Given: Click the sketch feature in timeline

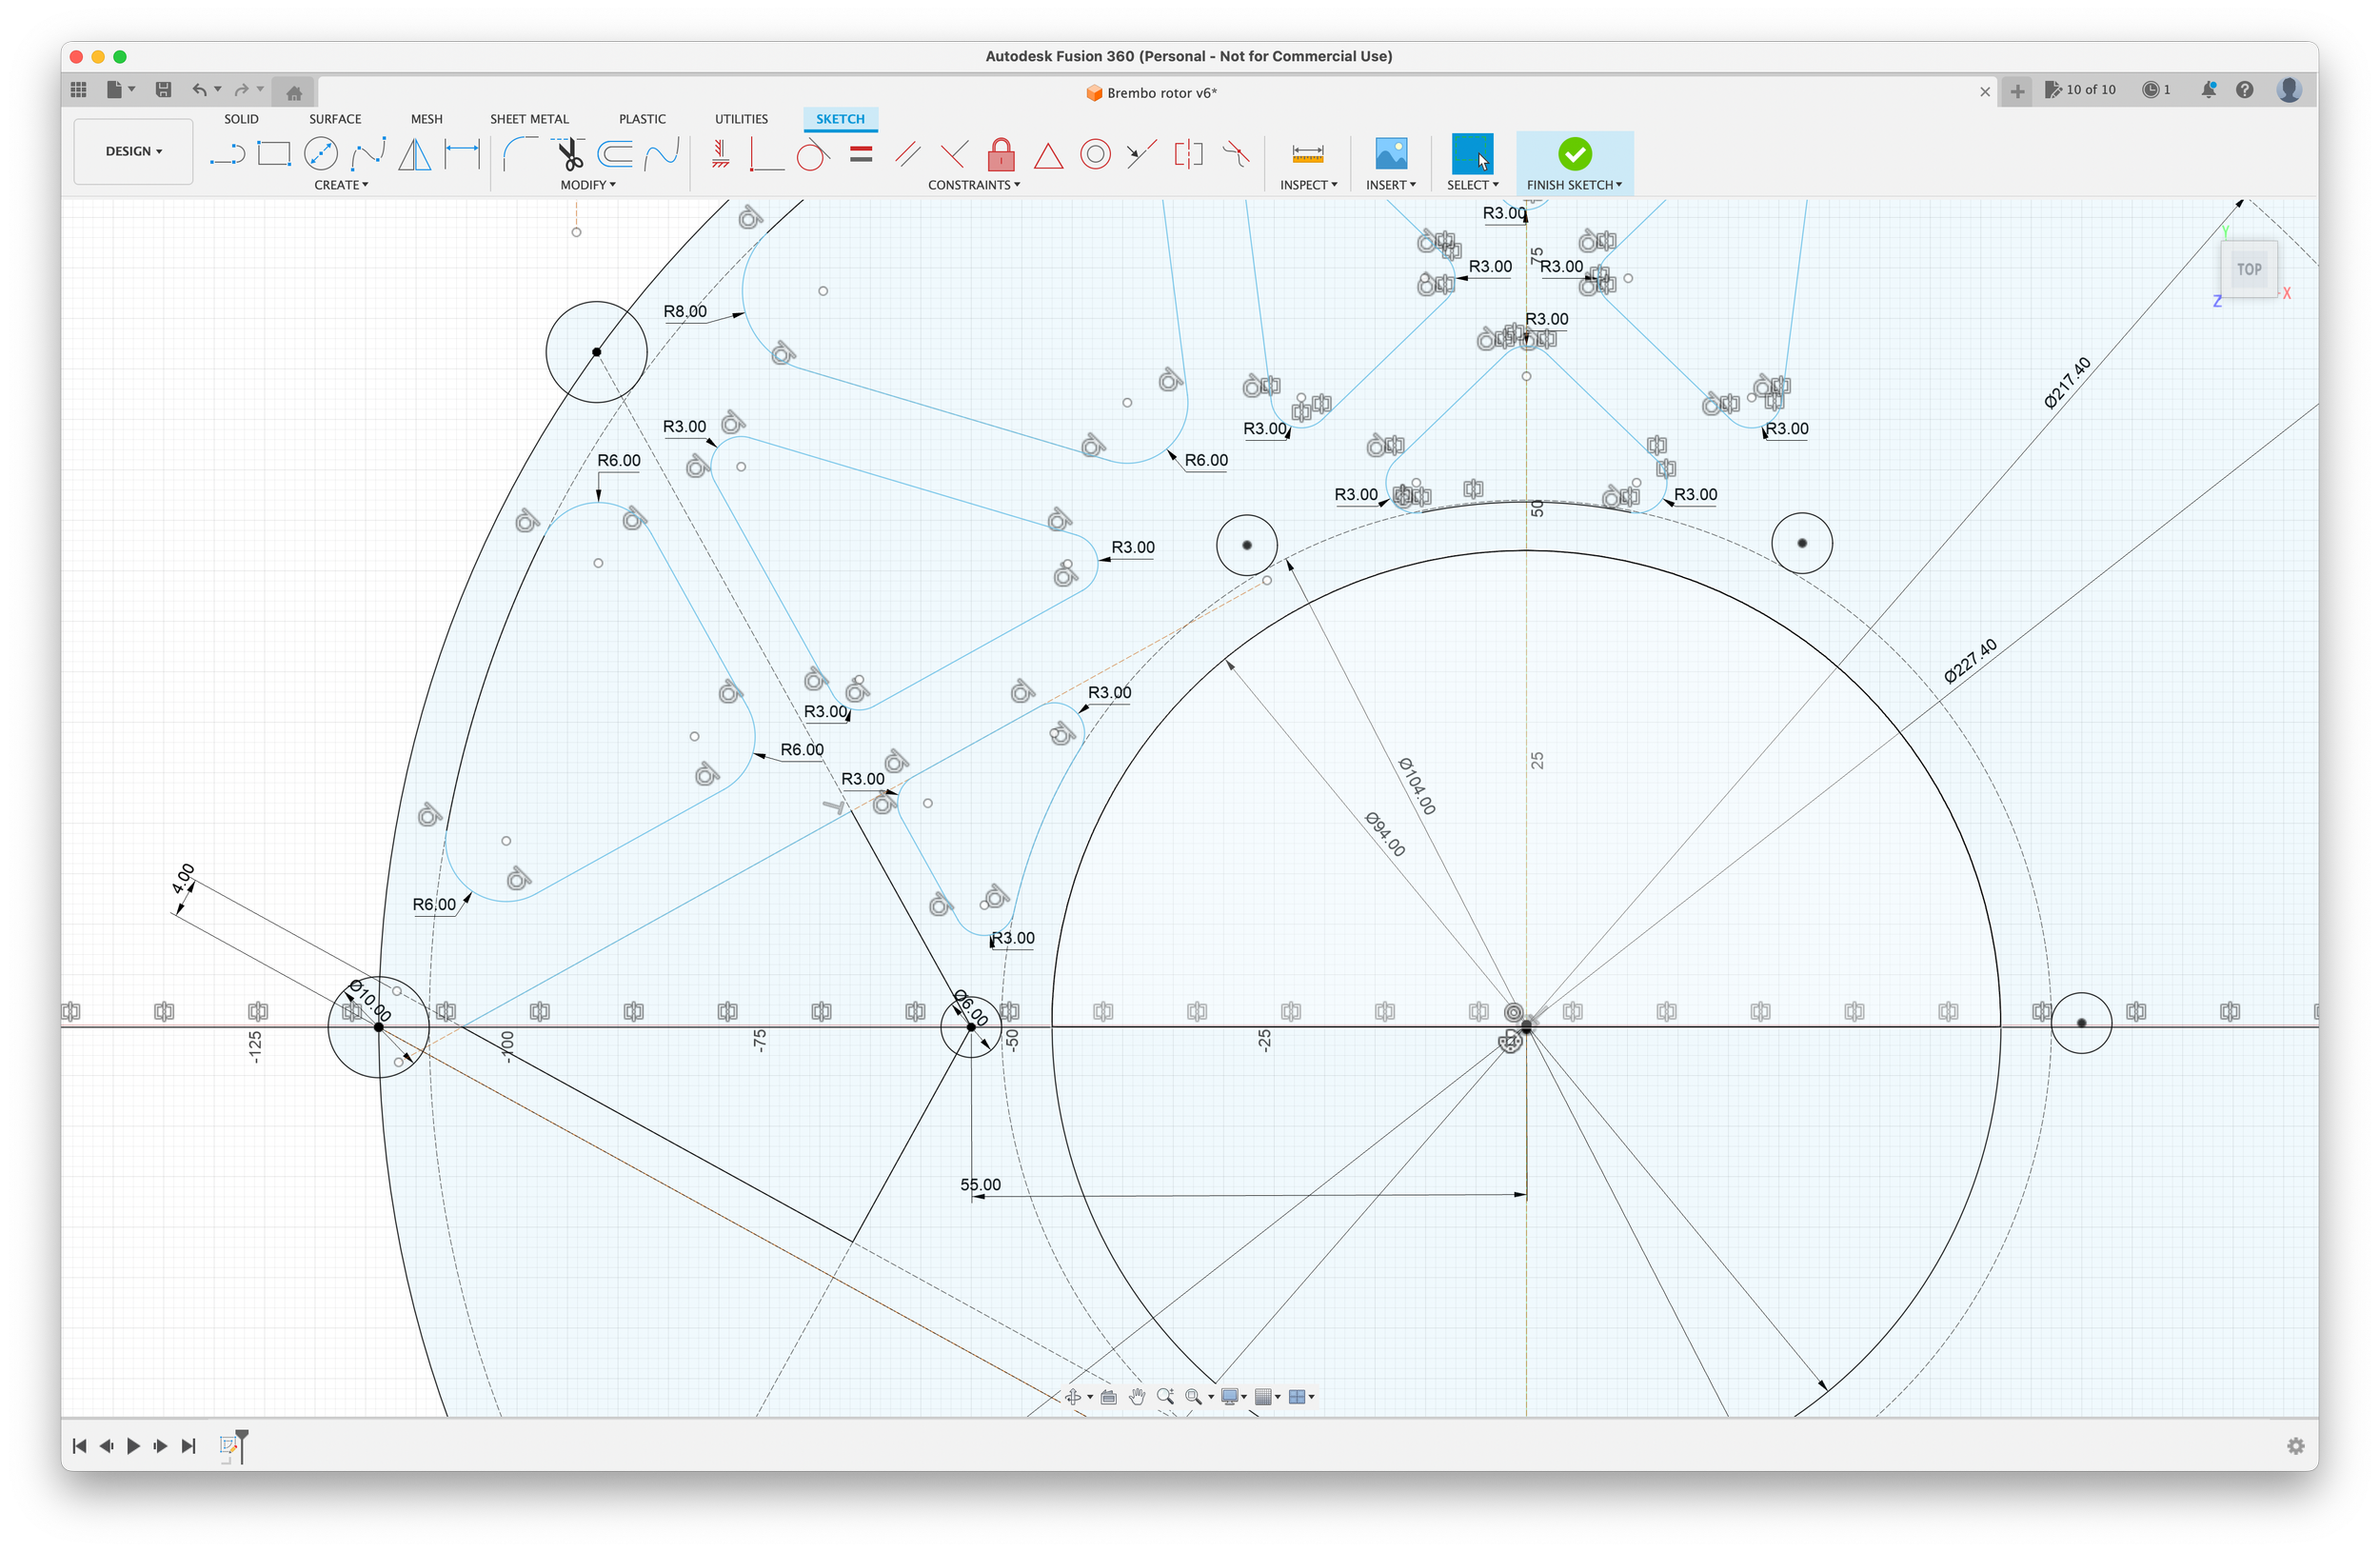Looking at the screenshot, I should [229, 1445].
